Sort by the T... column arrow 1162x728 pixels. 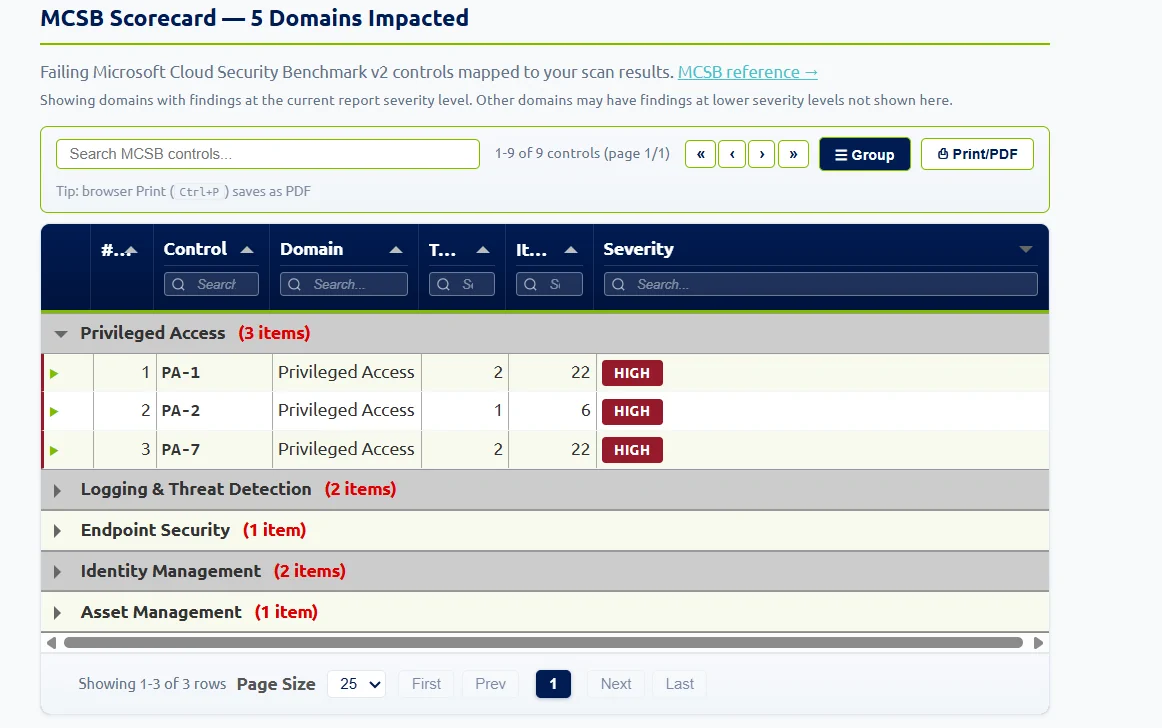pos(483,250)
